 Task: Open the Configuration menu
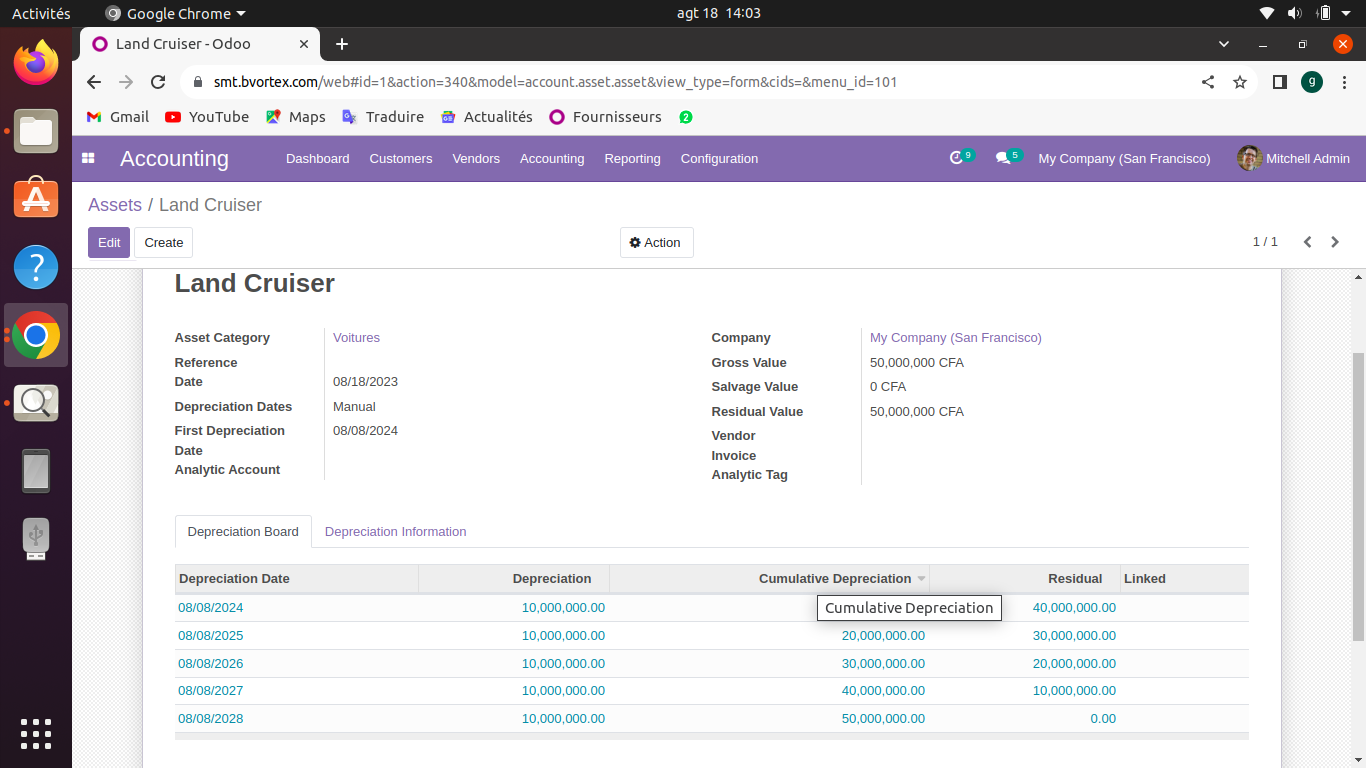[x=719, y=159]
